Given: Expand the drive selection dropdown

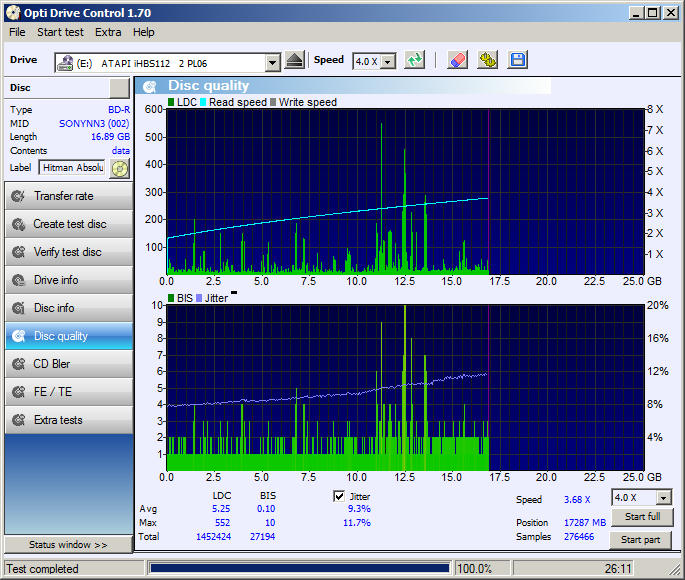Looking at the screenshot, I should coord(272,63).
